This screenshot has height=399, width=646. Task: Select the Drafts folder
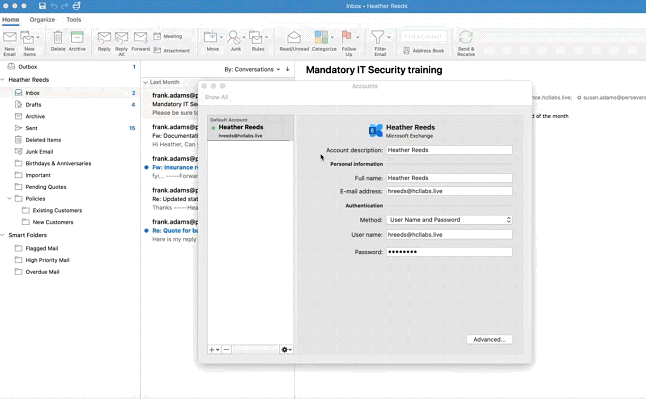coord(70,105)
